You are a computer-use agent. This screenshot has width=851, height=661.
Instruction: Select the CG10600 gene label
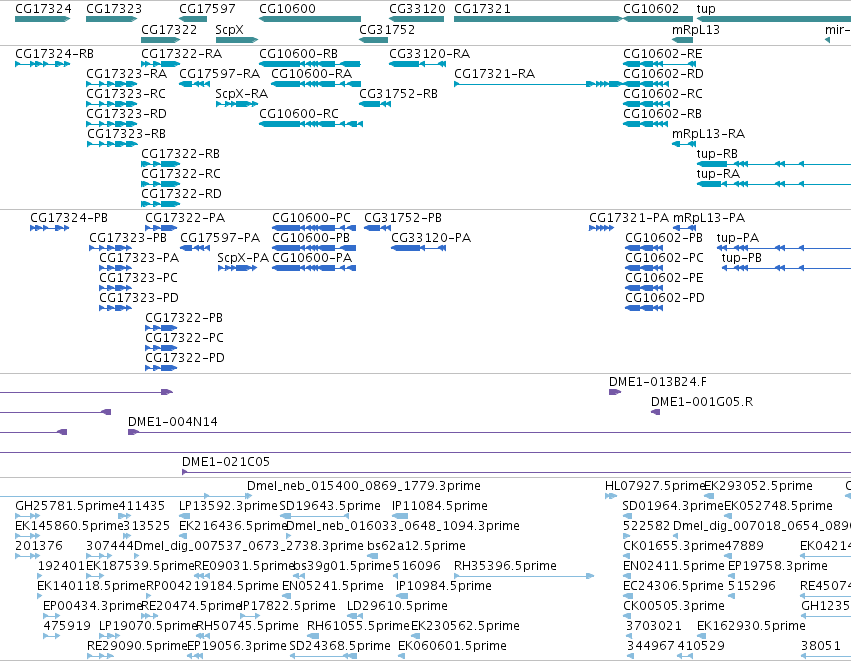[288, 9]
